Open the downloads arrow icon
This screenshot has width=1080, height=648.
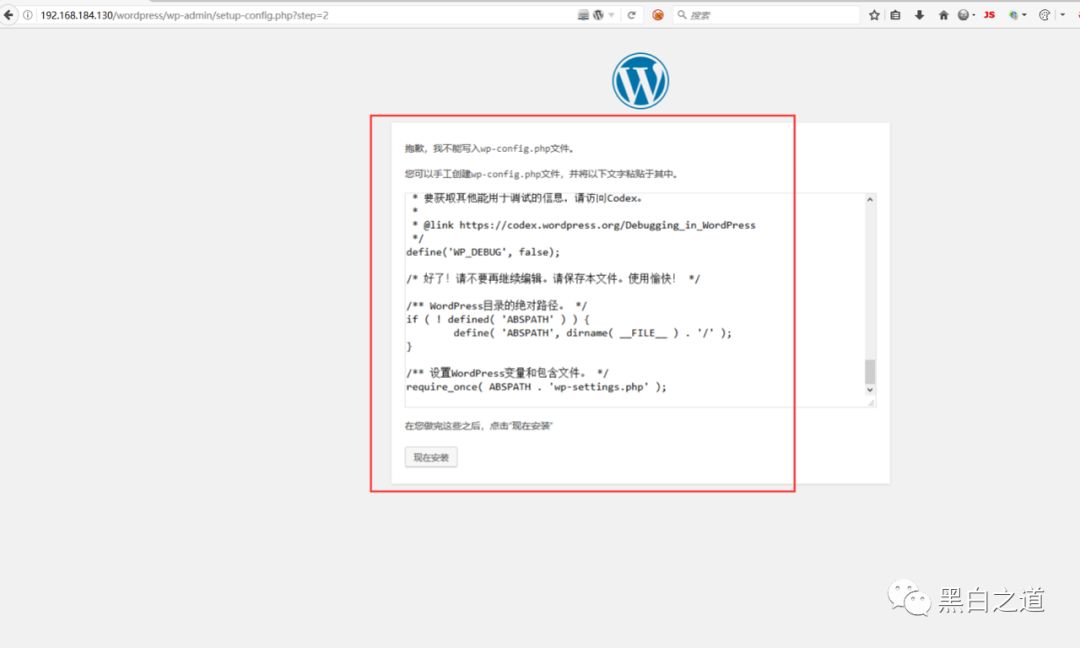pyautogui.click(x=920, y=15)
